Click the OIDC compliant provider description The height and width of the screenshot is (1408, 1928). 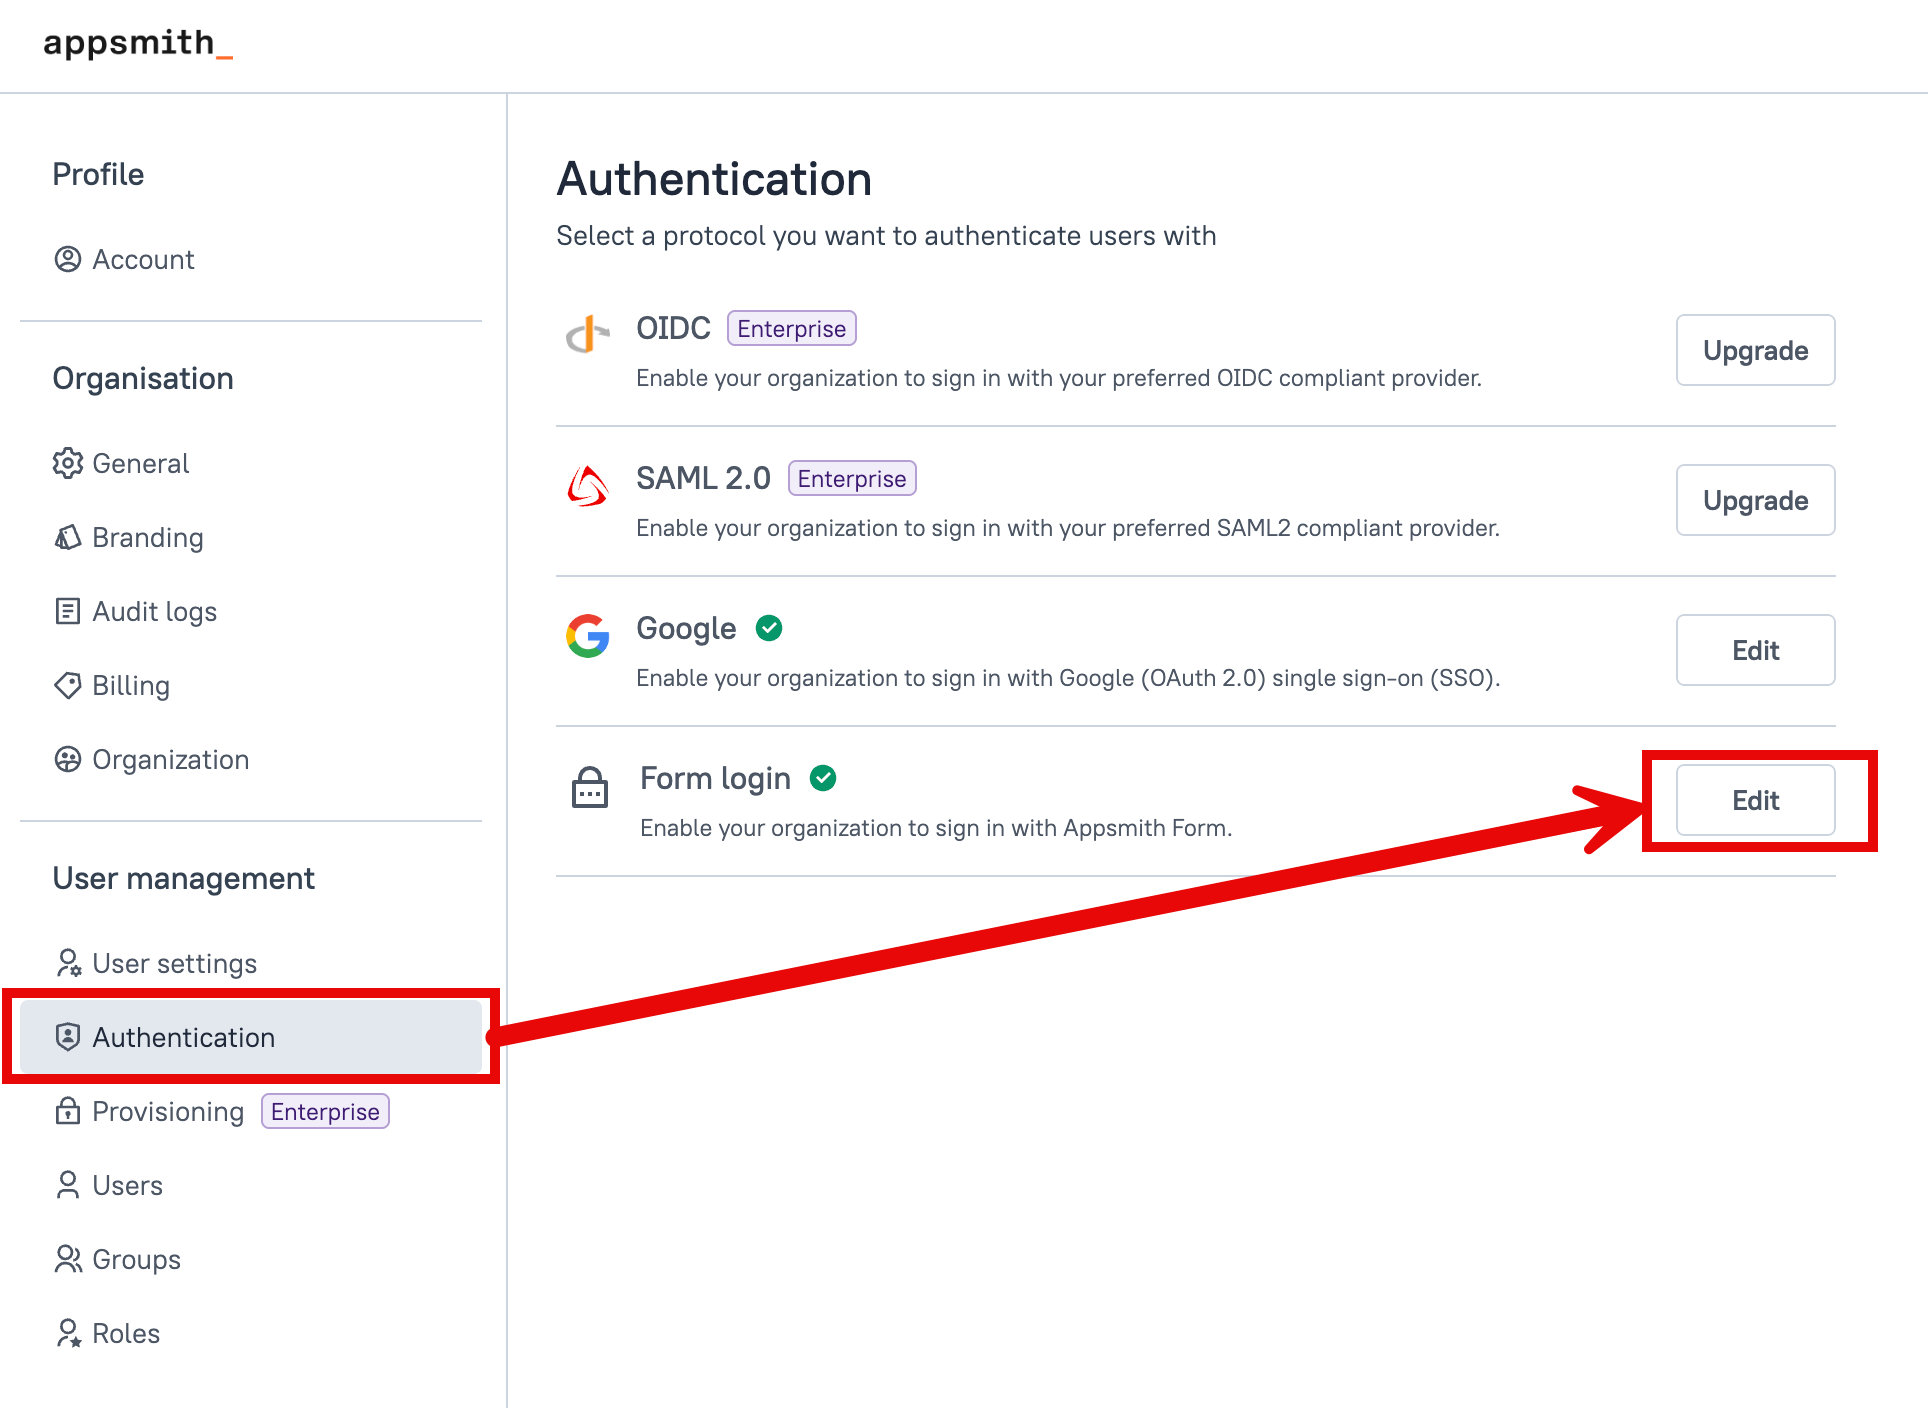[1059, 378]
